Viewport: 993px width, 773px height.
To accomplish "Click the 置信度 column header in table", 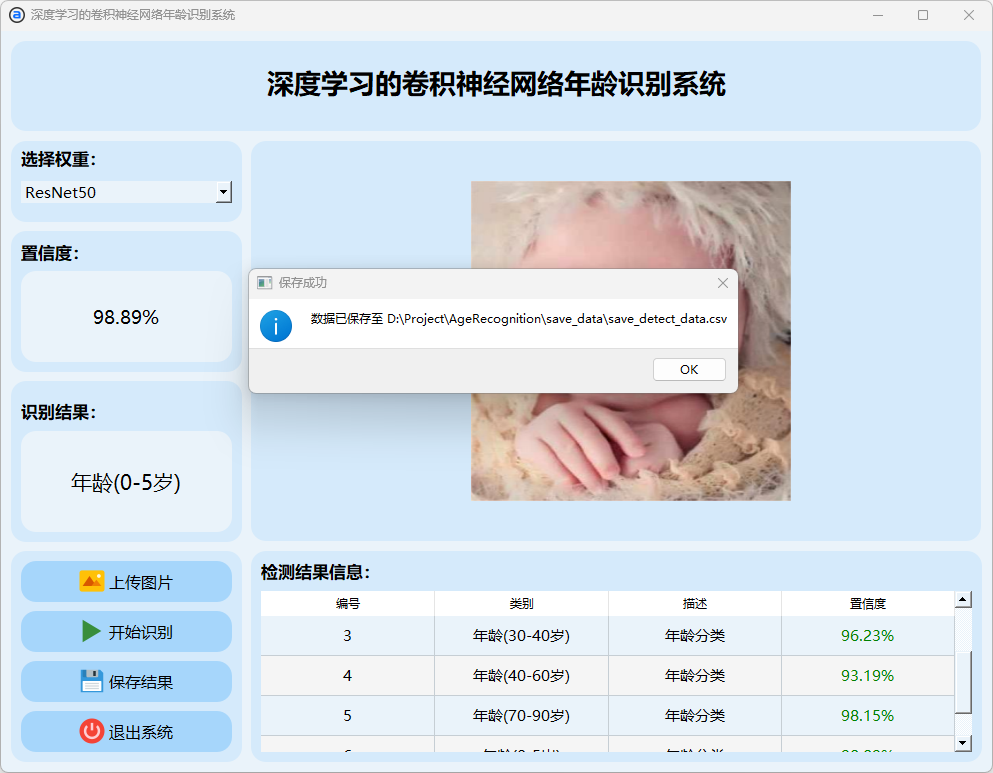I will (x=867, y=604).
